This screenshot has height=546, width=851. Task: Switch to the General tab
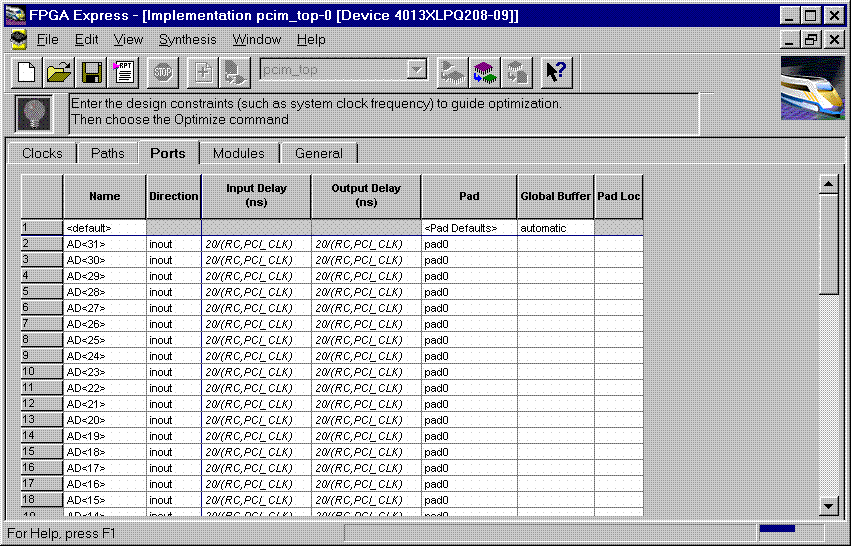pos(319,154)
